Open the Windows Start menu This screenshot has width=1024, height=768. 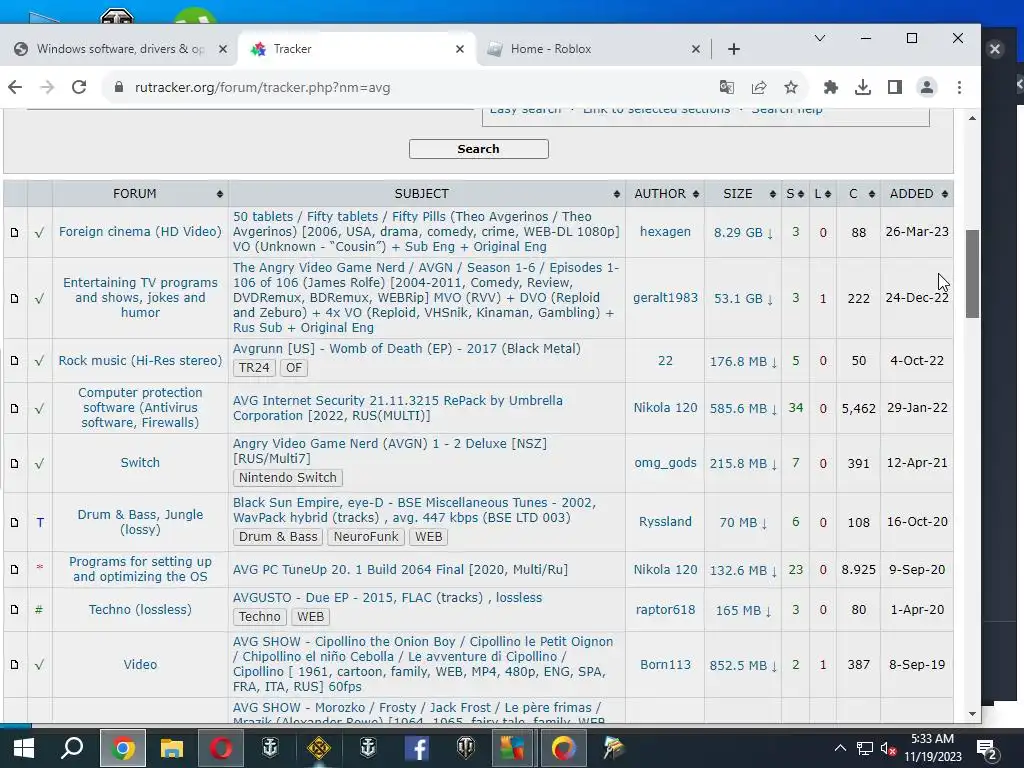tap(24, 748)
